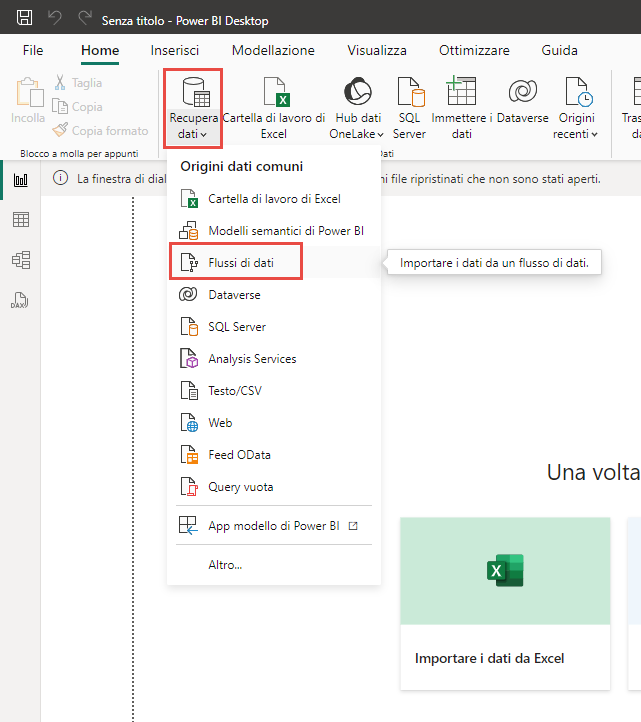Screen dimensions: 641x722
Task: Click the App modello di Power BI icon
Action: coord(188,525)
